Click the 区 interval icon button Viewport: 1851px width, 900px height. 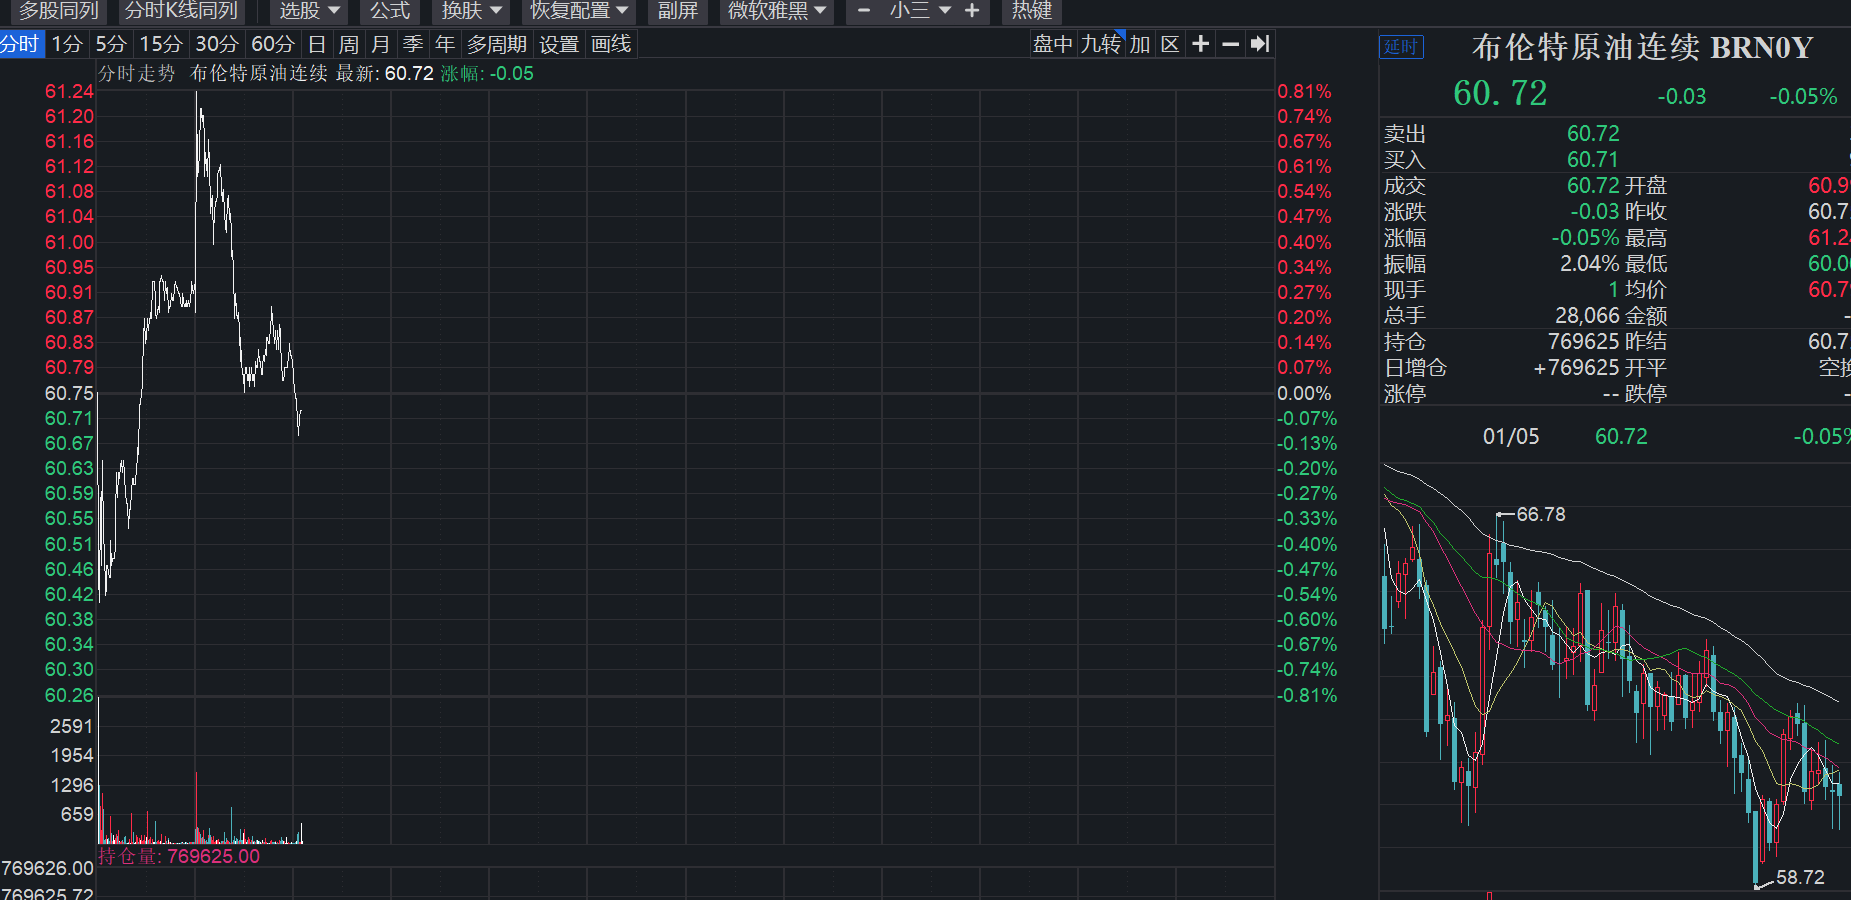(x=1170, y=44)
